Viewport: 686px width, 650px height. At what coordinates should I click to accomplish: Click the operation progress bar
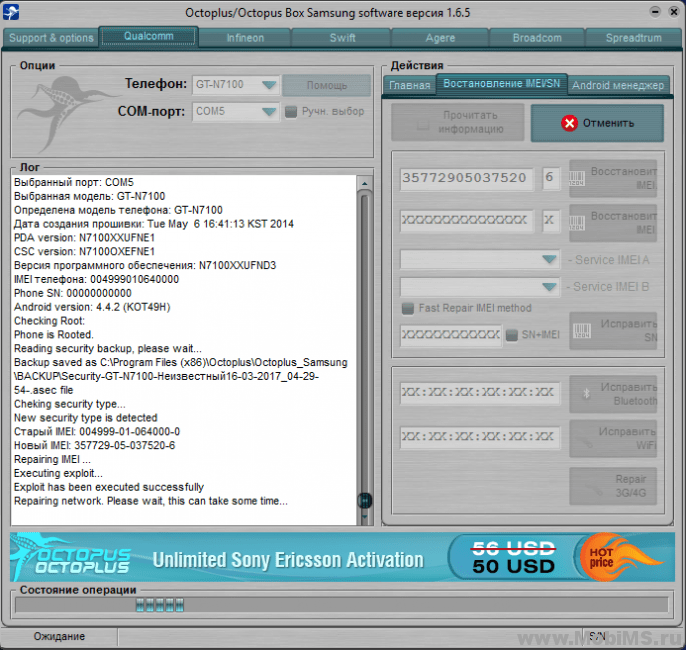click(342, 605)
